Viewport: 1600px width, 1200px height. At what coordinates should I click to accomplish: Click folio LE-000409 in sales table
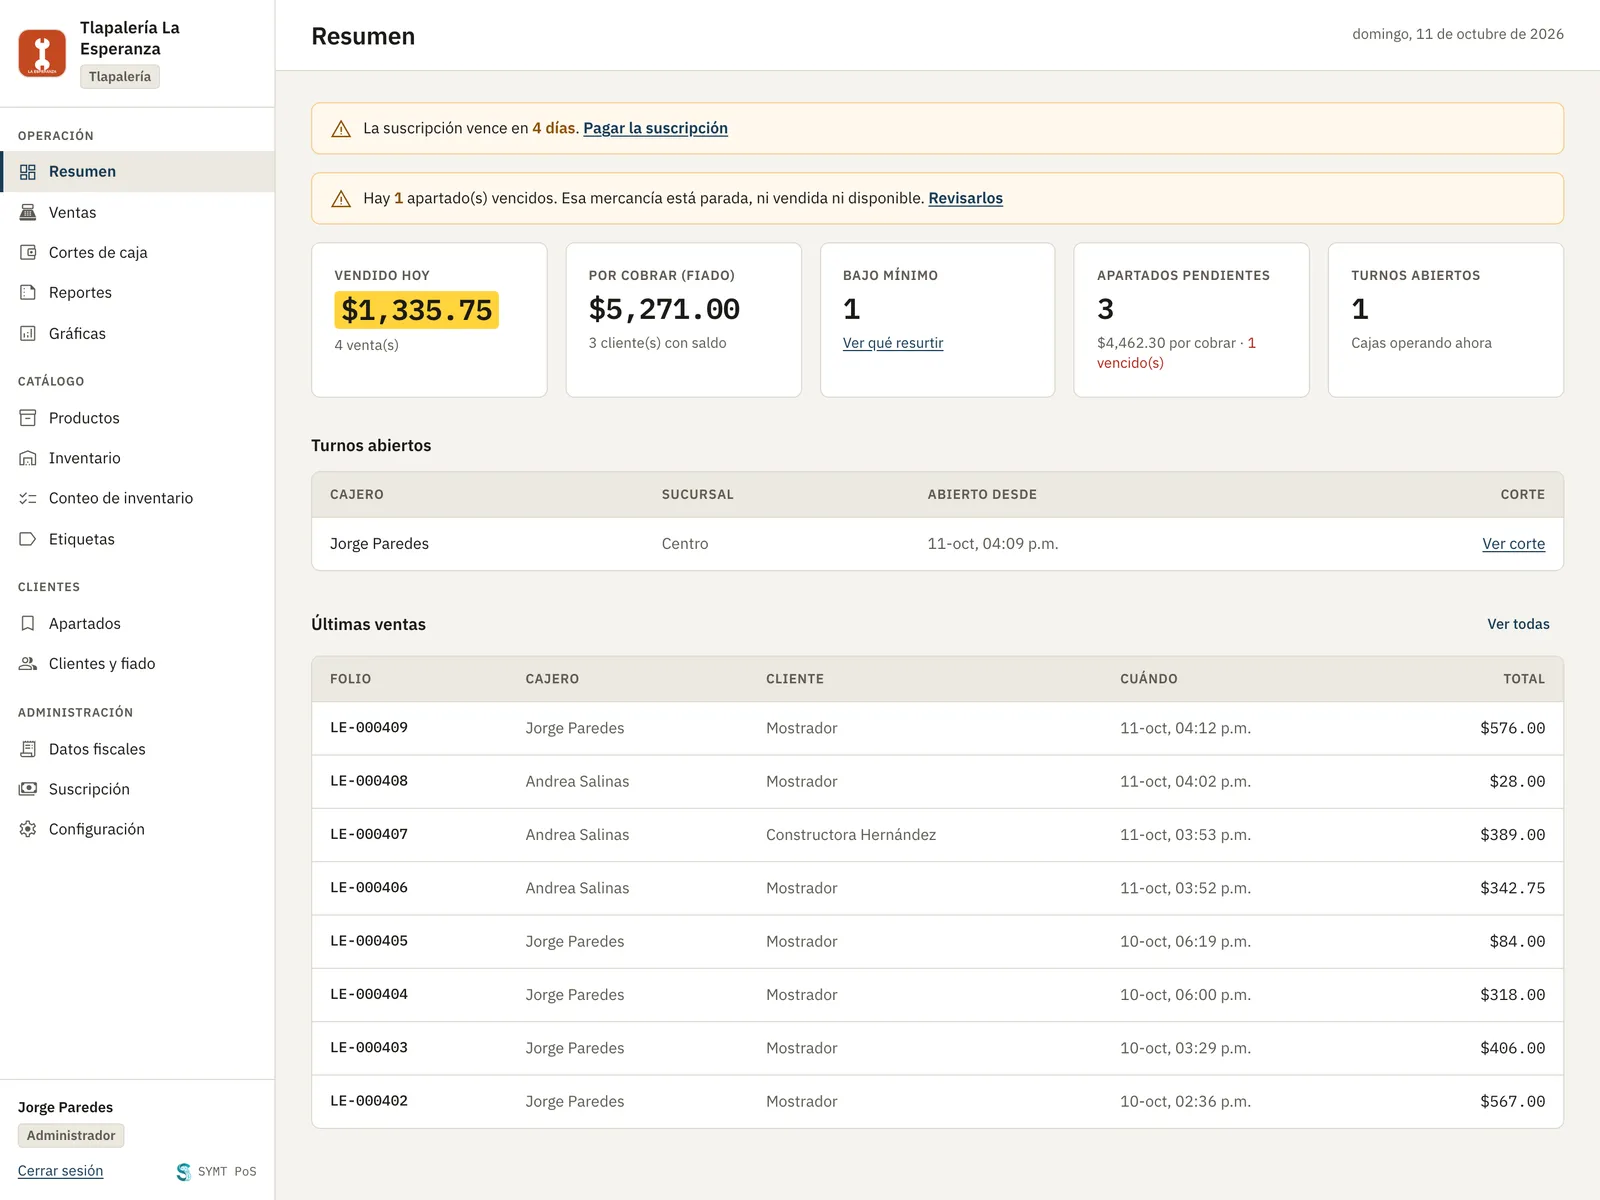(369, 728)
